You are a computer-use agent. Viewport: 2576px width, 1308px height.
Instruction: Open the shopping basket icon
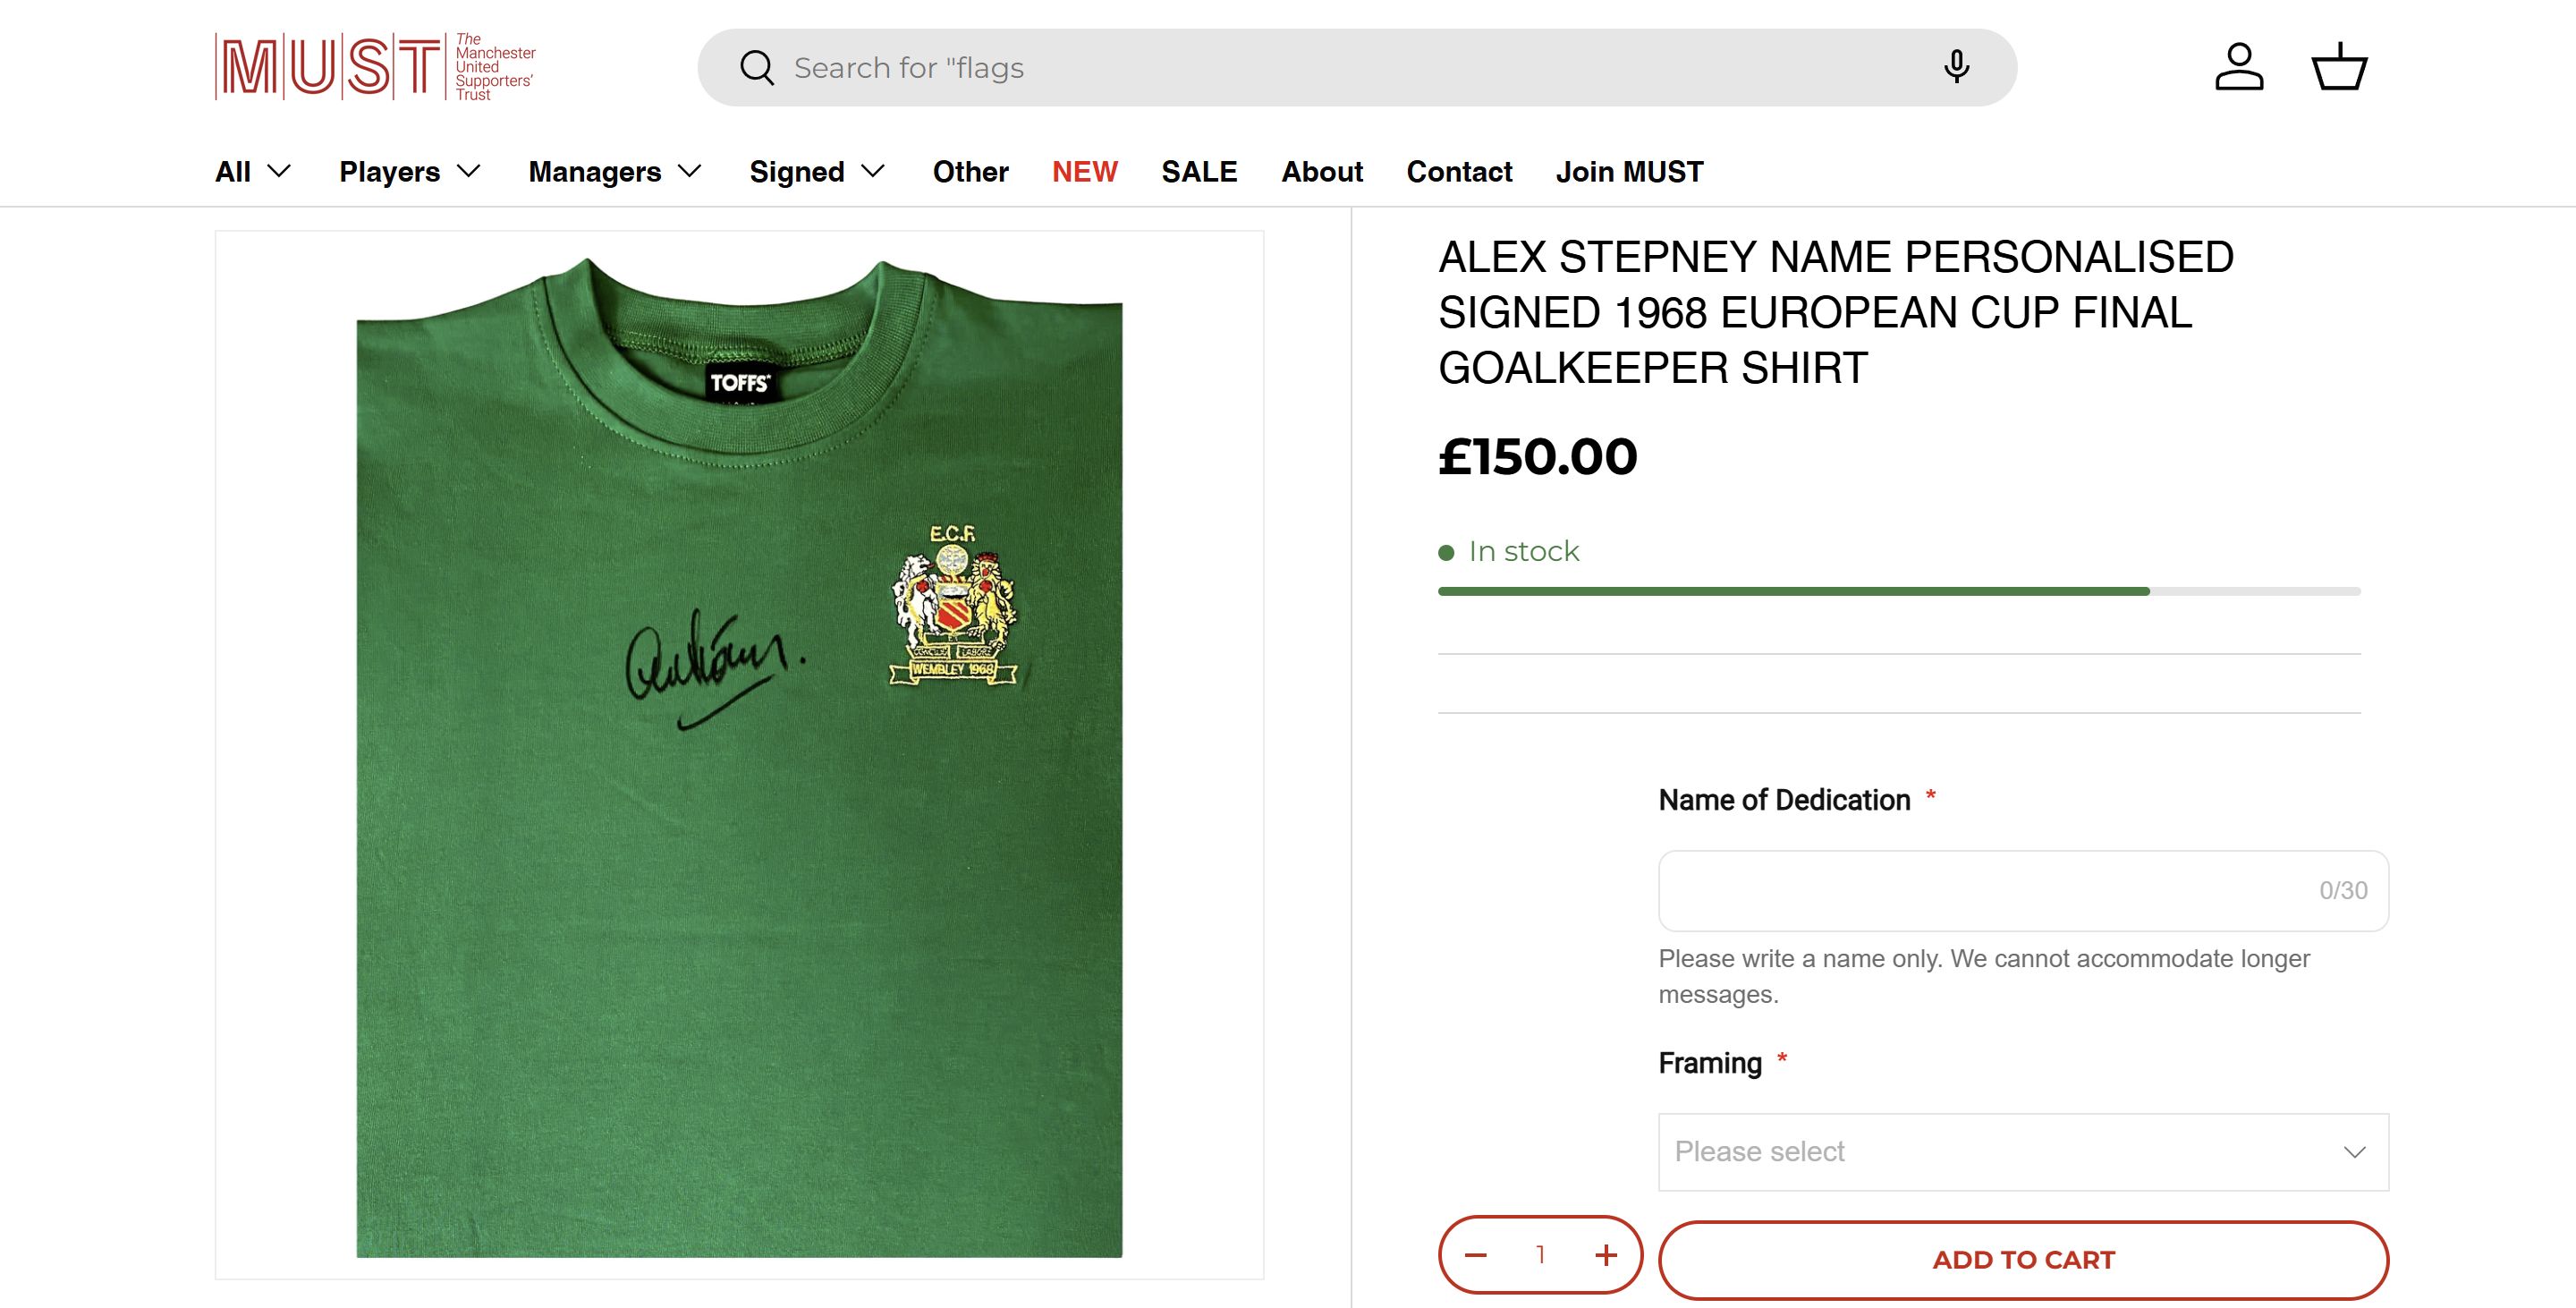[2339, 68]
